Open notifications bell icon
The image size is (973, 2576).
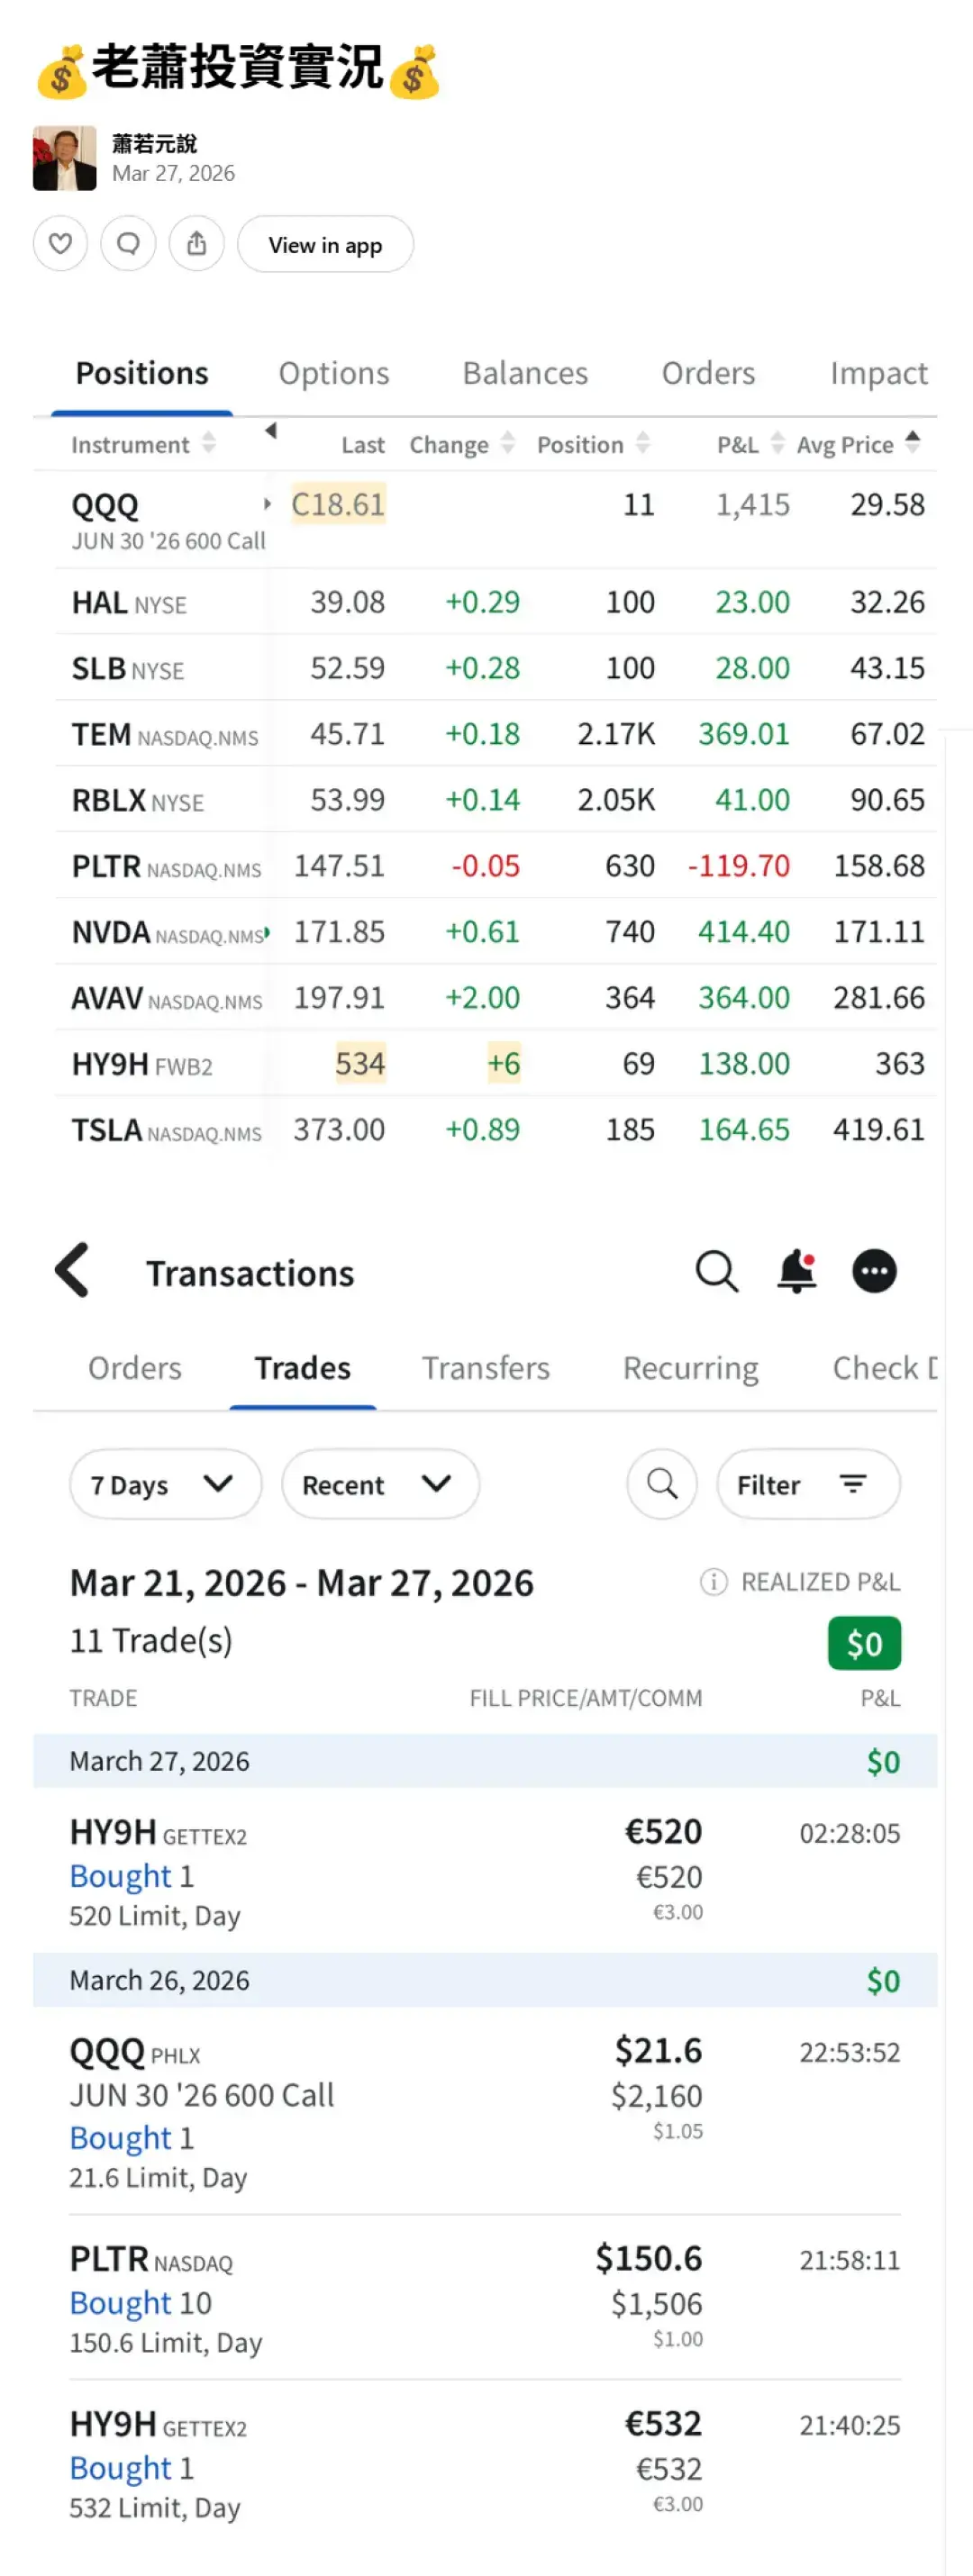[796, 1272]
